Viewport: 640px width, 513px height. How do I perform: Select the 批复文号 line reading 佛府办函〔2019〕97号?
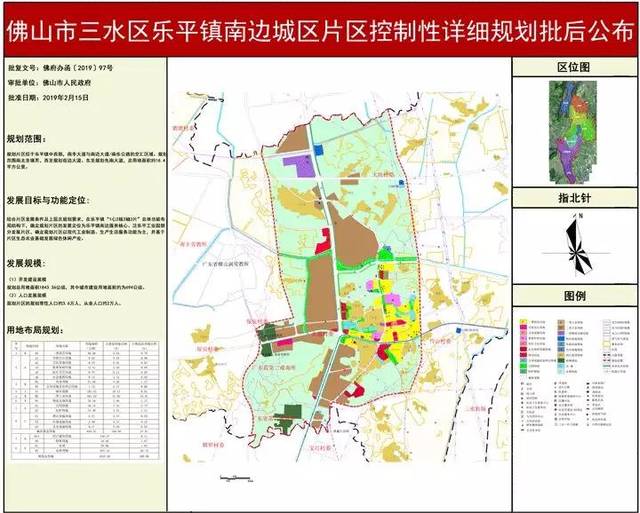[x=61, y=68]
